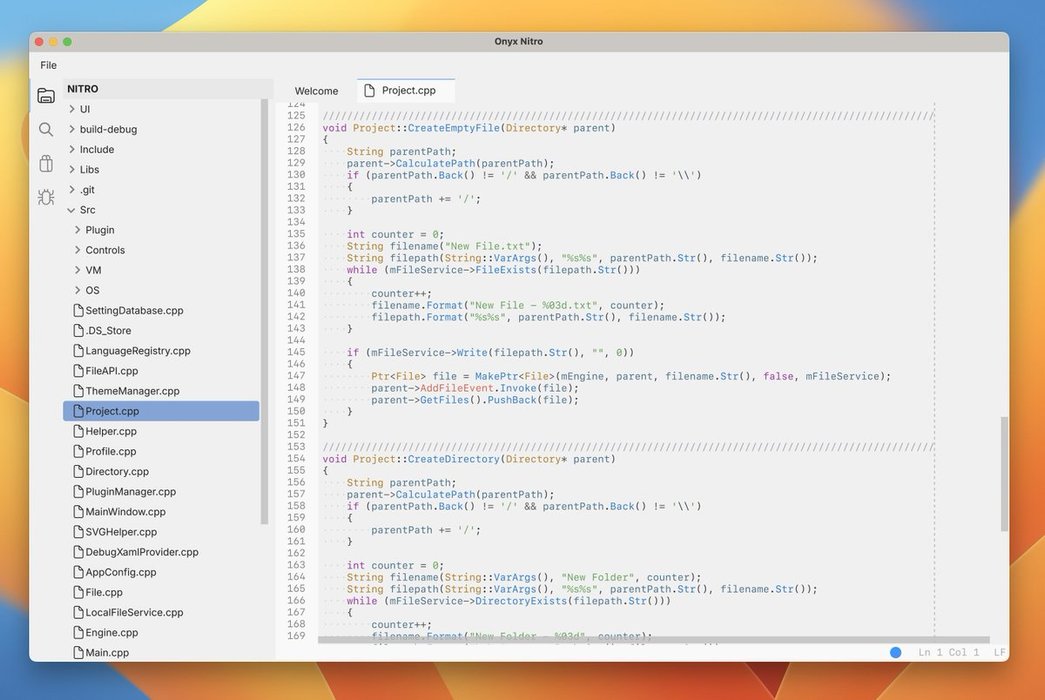This screenshot has height=700, width=1045.
Task: Click file icon beside Profile.cpp
Action: [x=78, y=451]
